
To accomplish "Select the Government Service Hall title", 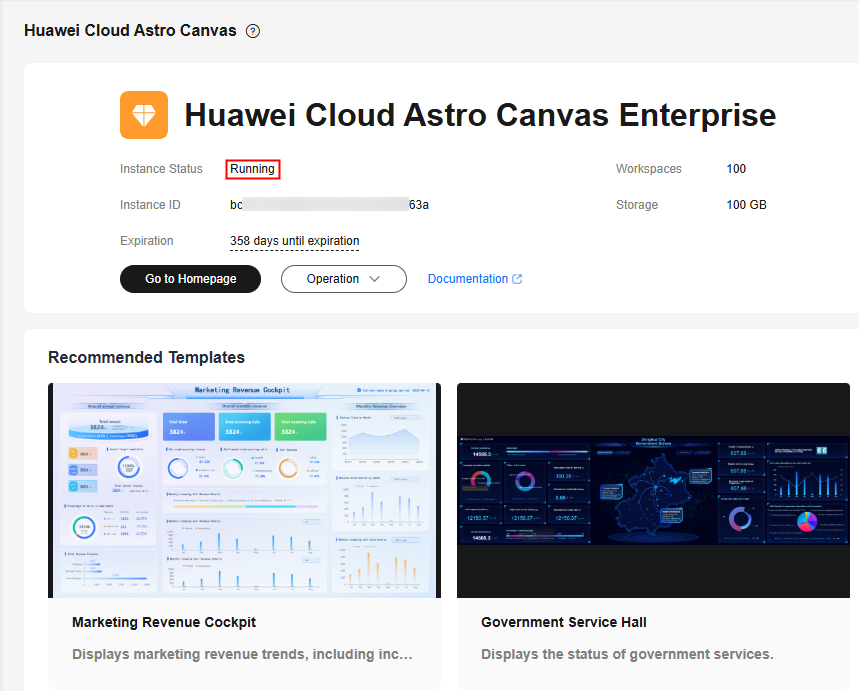I will pos(564,623).
